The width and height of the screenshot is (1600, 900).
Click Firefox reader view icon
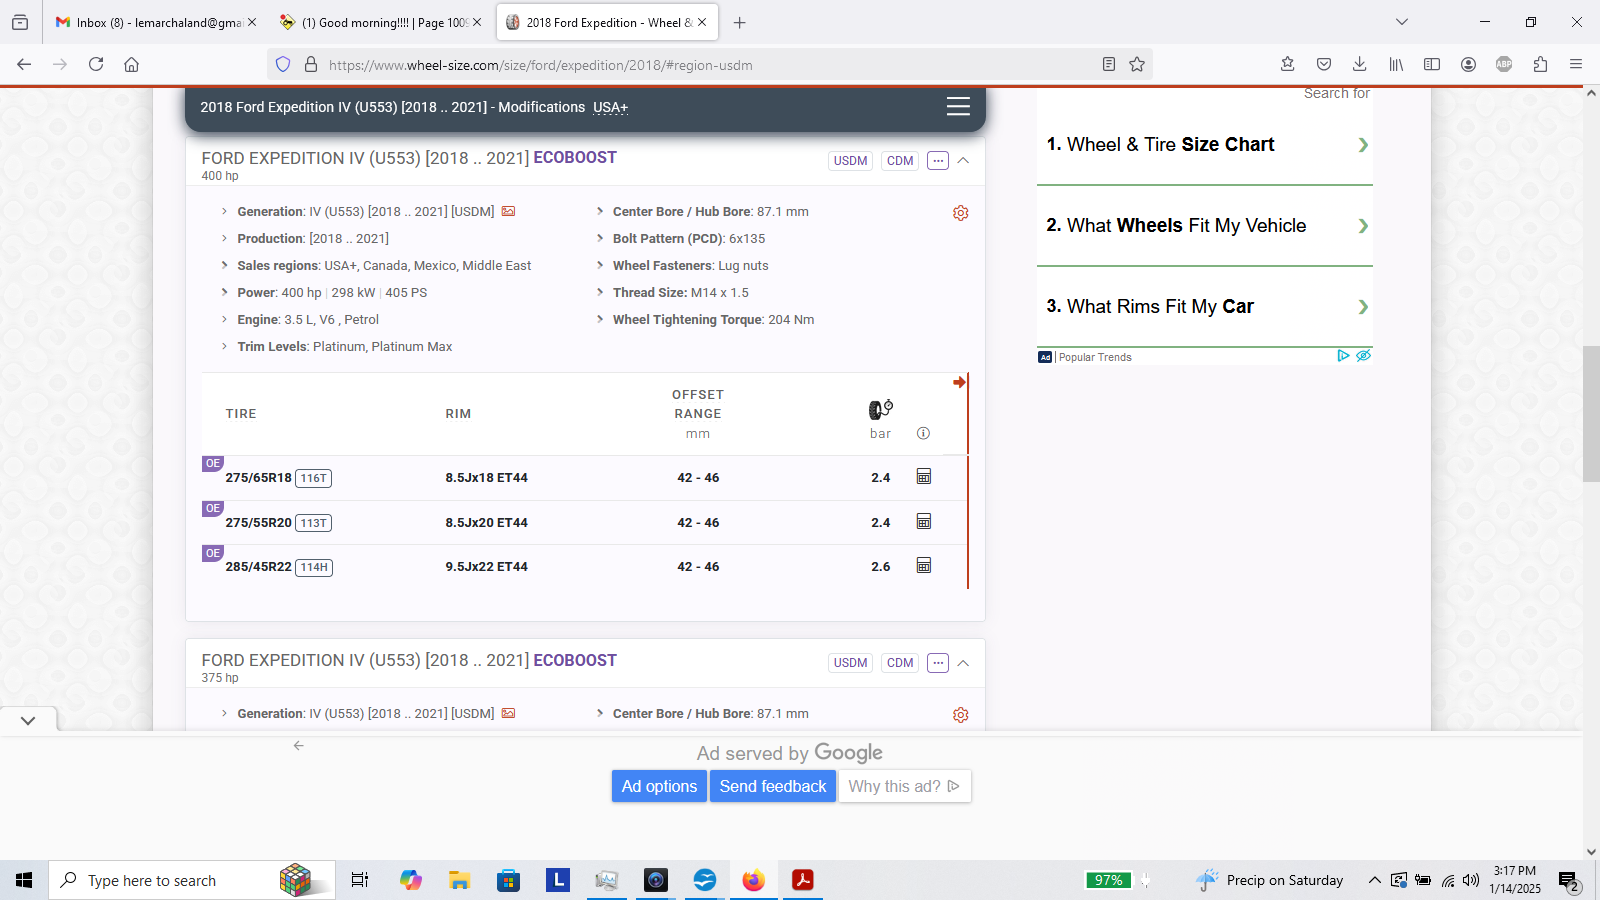pos(1109,64)
